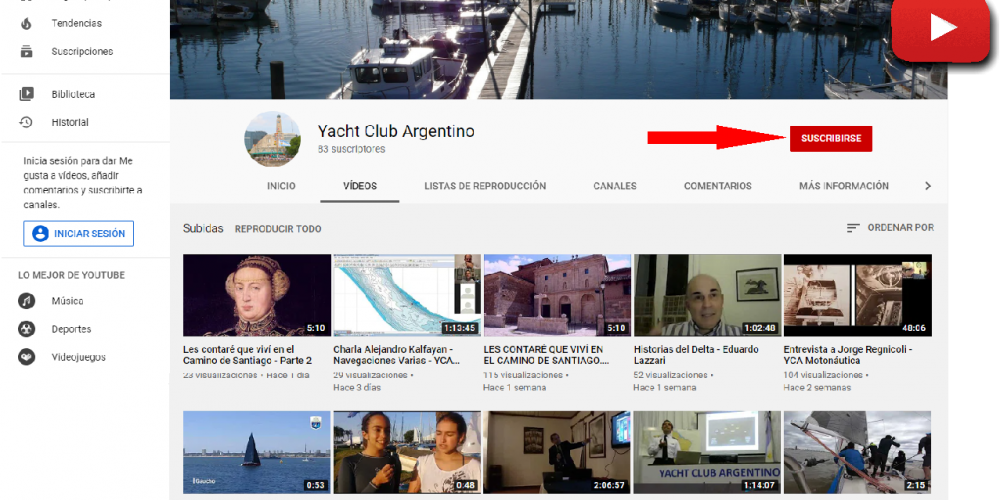Expand more tabs with right chevron arrow

(927, 186)
